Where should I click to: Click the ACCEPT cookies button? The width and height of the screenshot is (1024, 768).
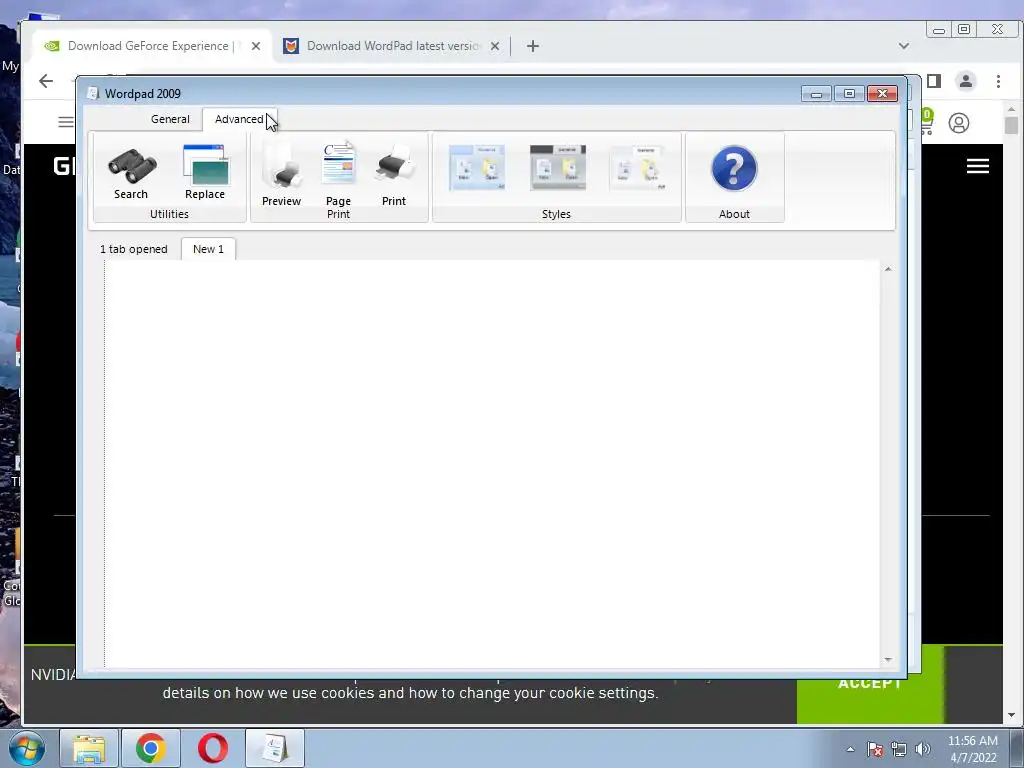870,684
